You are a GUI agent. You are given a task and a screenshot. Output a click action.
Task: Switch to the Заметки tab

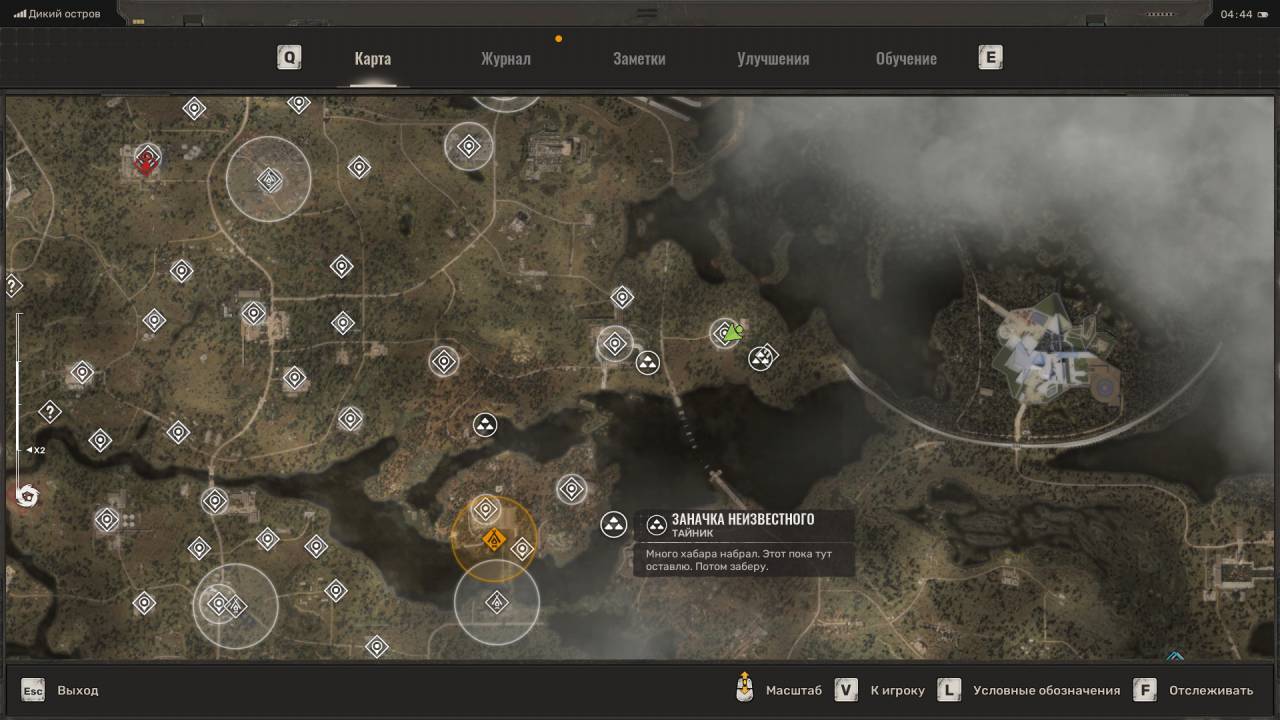tap(639, 58)
